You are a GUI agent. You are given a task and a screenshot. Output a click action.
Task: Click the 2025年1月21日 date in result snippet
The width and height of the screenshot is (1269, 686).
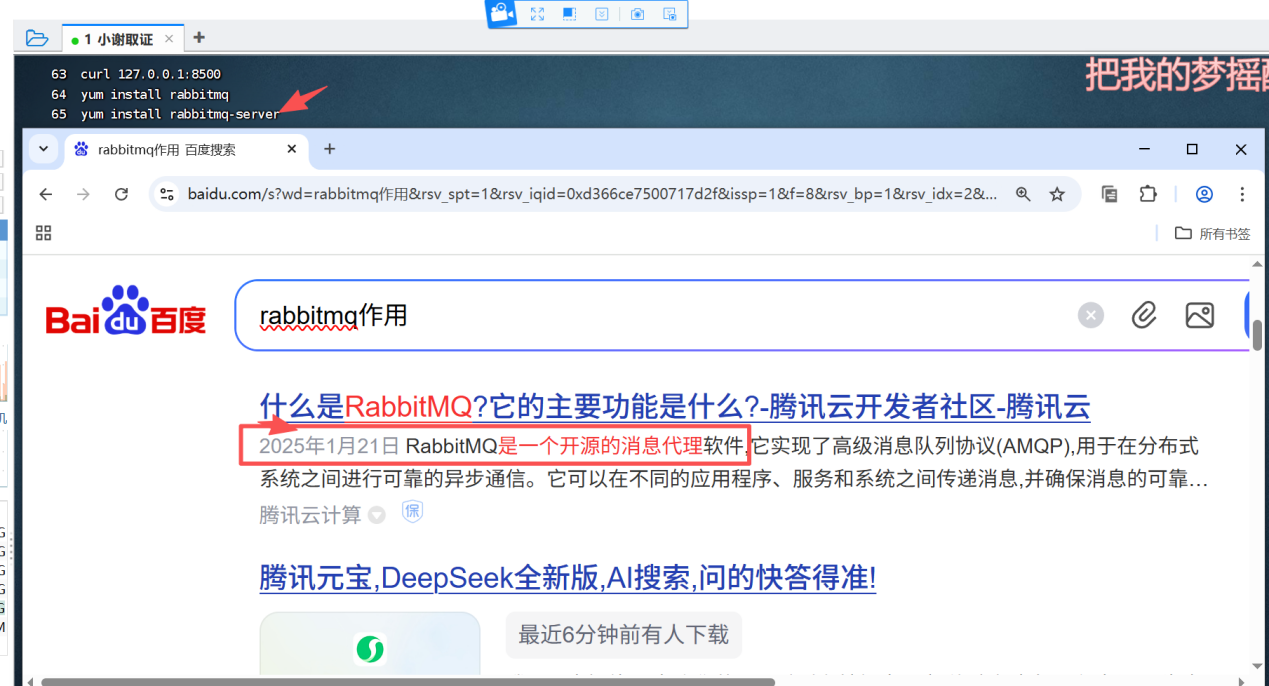coord(329,445)
